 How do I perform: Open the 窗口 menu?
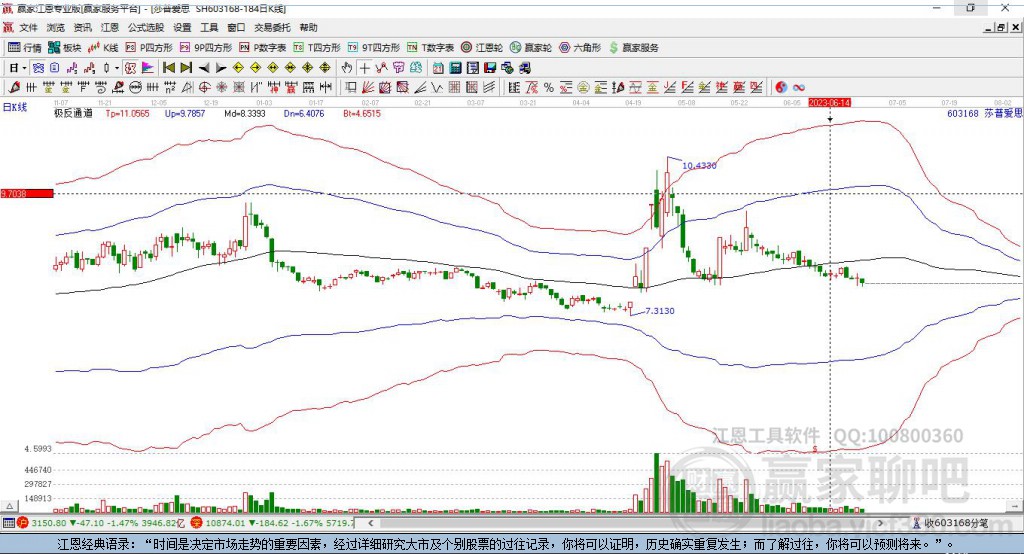236,27
